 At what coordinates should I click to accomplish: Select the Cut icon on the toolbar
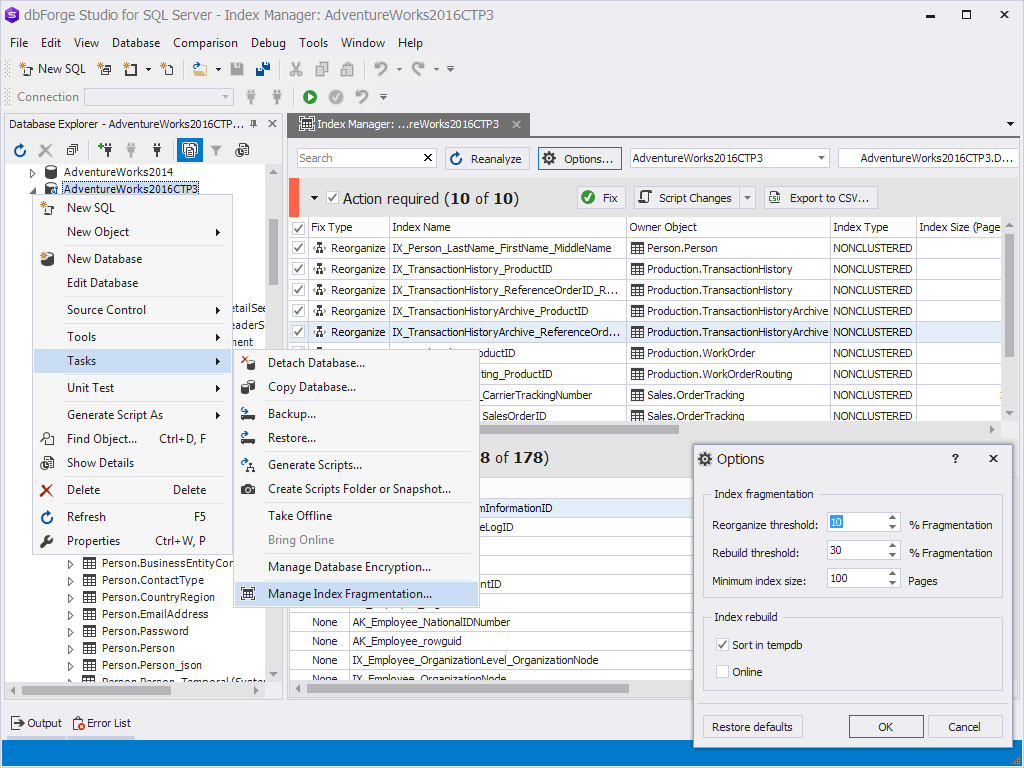(295, 68)
